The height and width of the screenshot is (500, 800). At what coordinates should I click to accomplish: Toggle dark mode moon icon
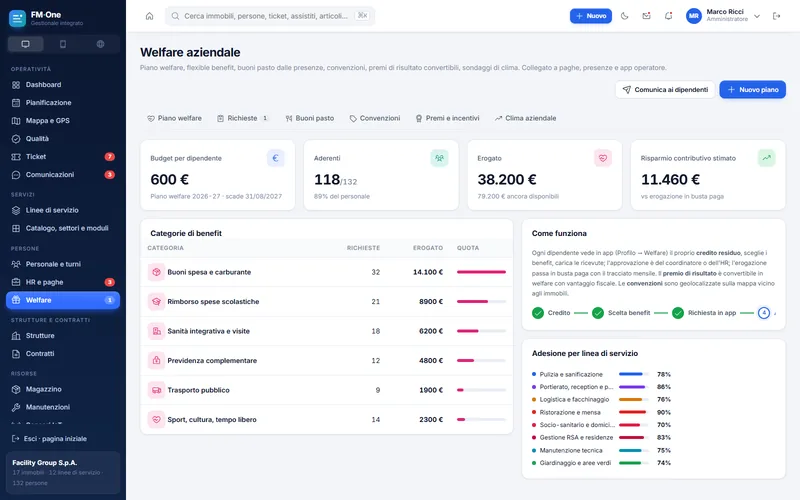(x=624, y=16)
